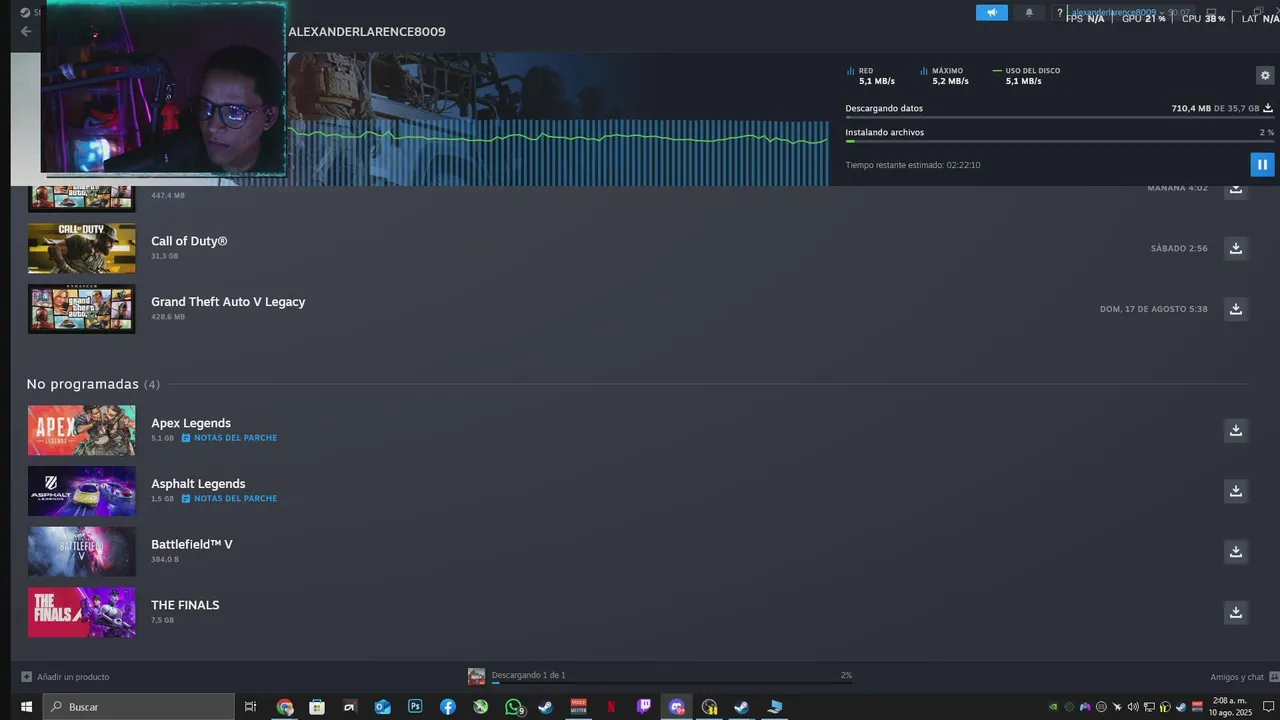The height and width of the screenshot is (720, 1280).
Task: Open Grand Theft Auto V Legacy thumbnail
Action: pyautogui.click(x=81, y=309)
